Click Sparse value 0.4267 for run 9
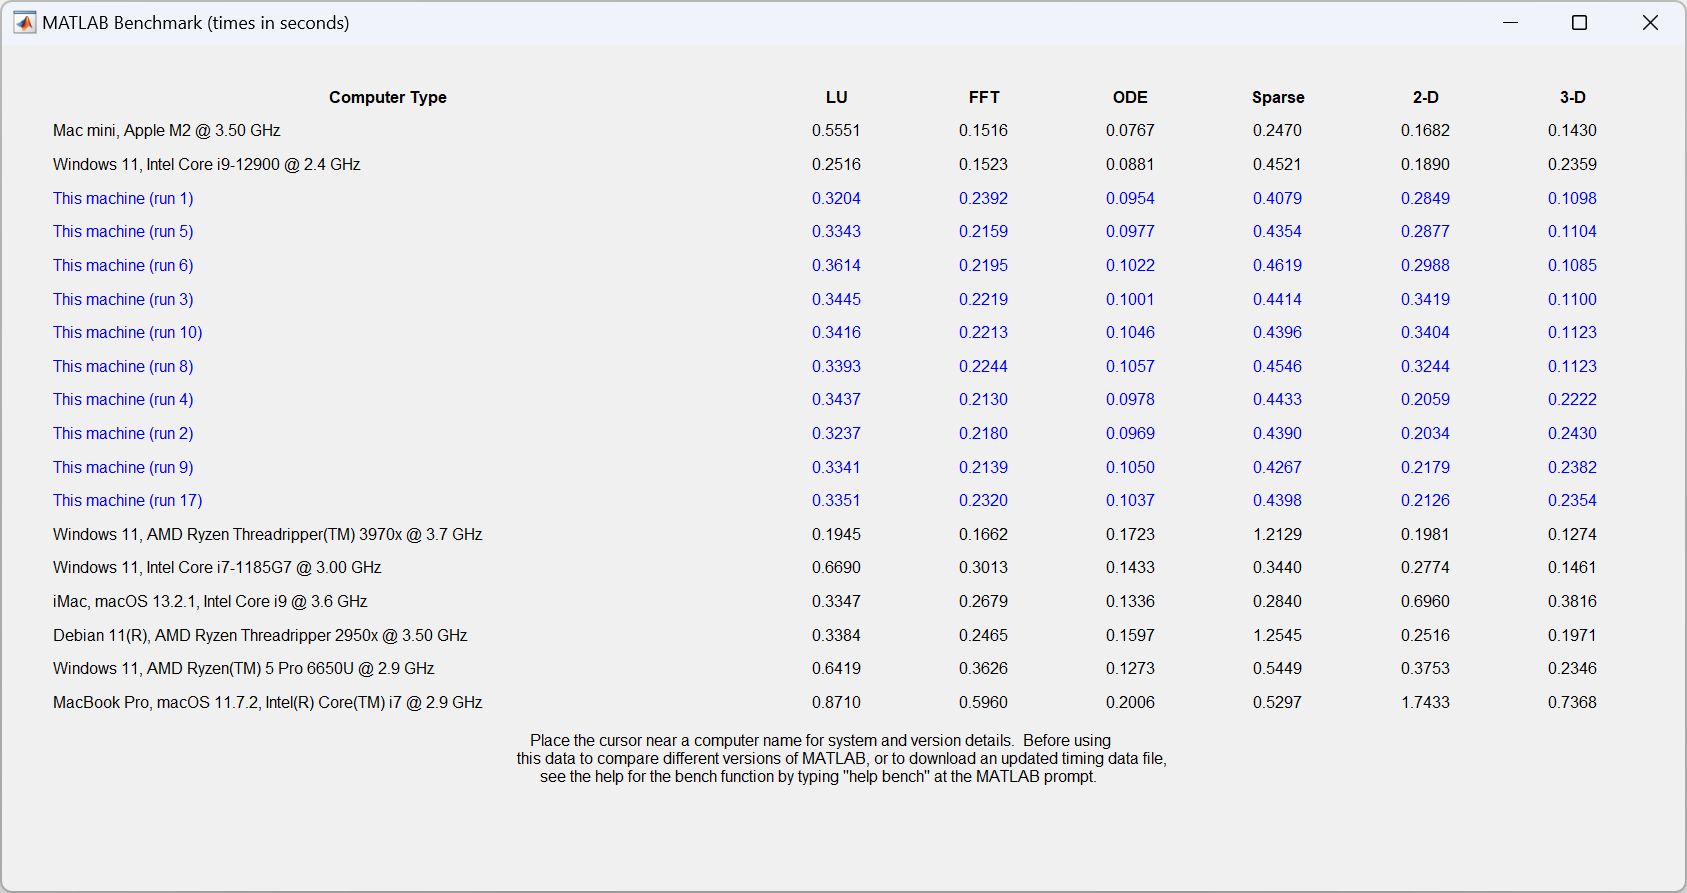 pos(1277,467)
